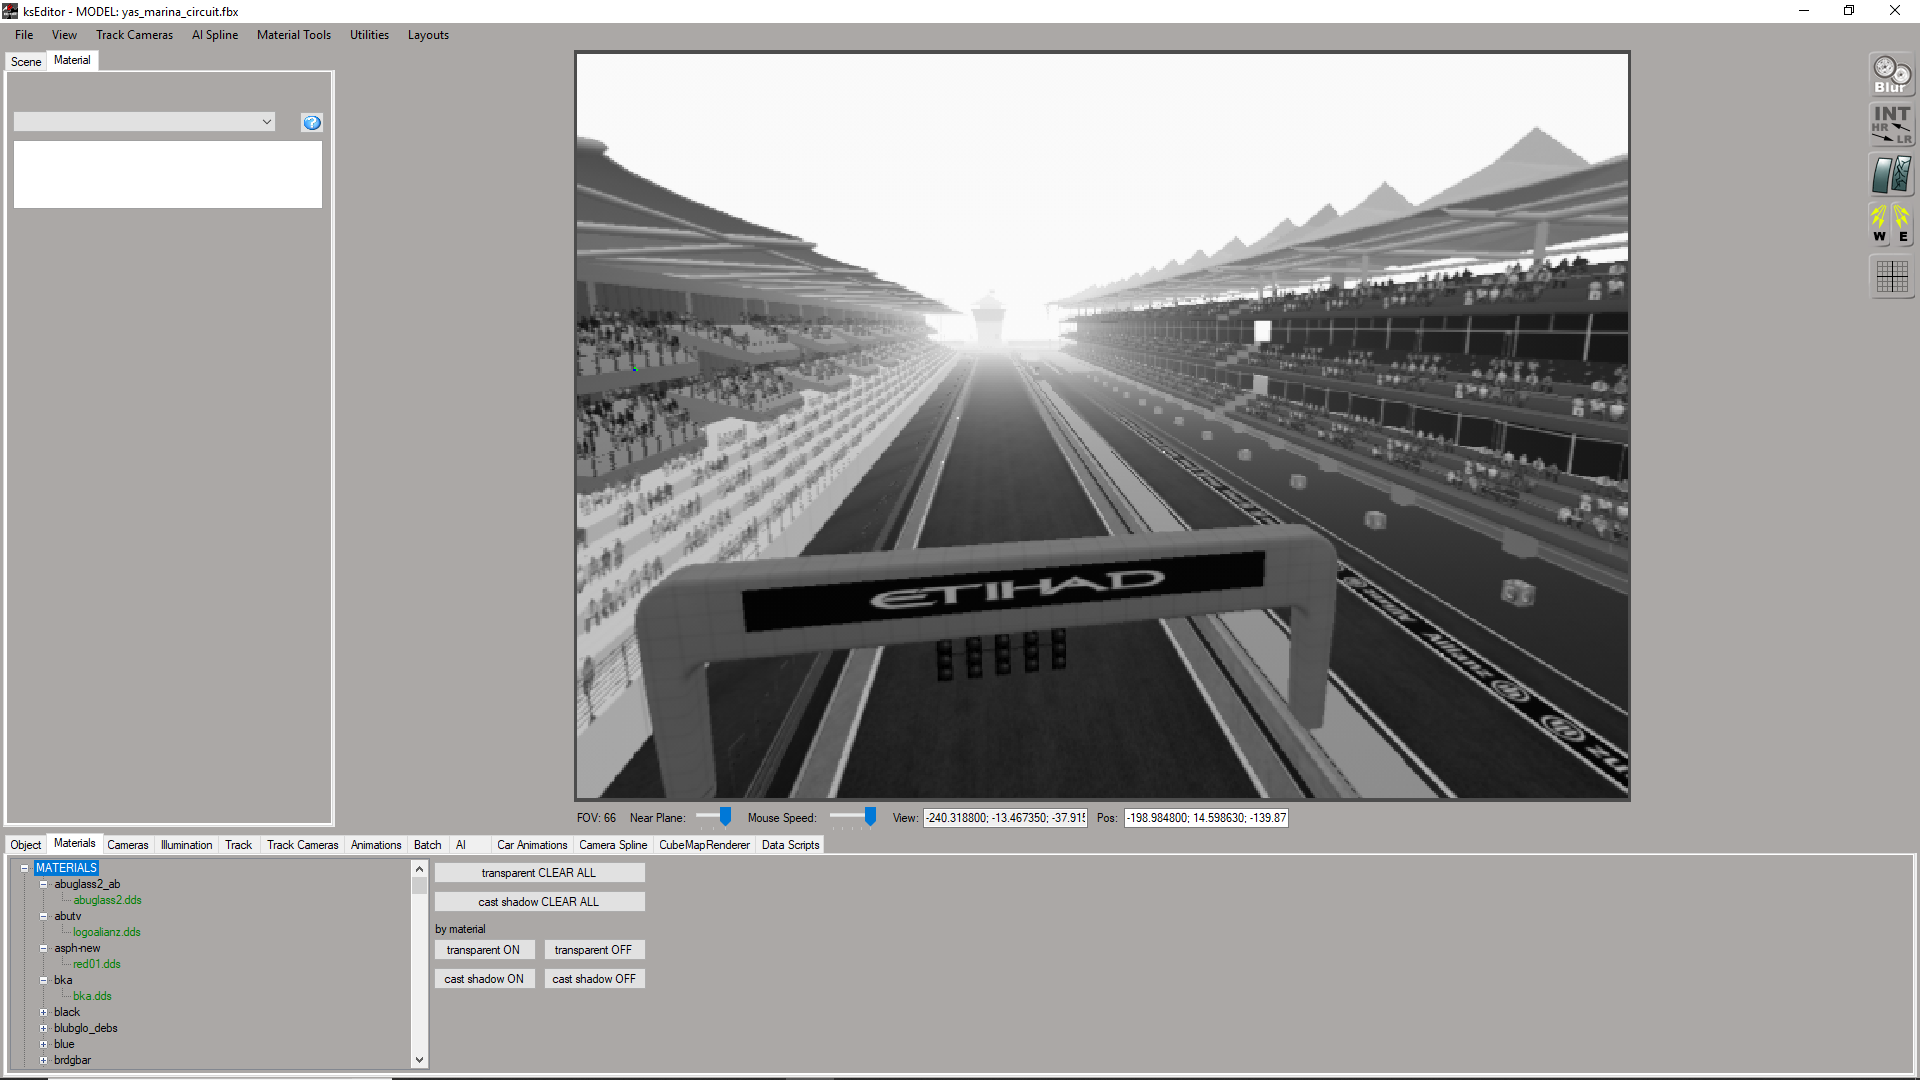The width and height of the screenshot is (1920, 1080).
Task: Click the View coordinates input field
Action: pos(1005,818)
